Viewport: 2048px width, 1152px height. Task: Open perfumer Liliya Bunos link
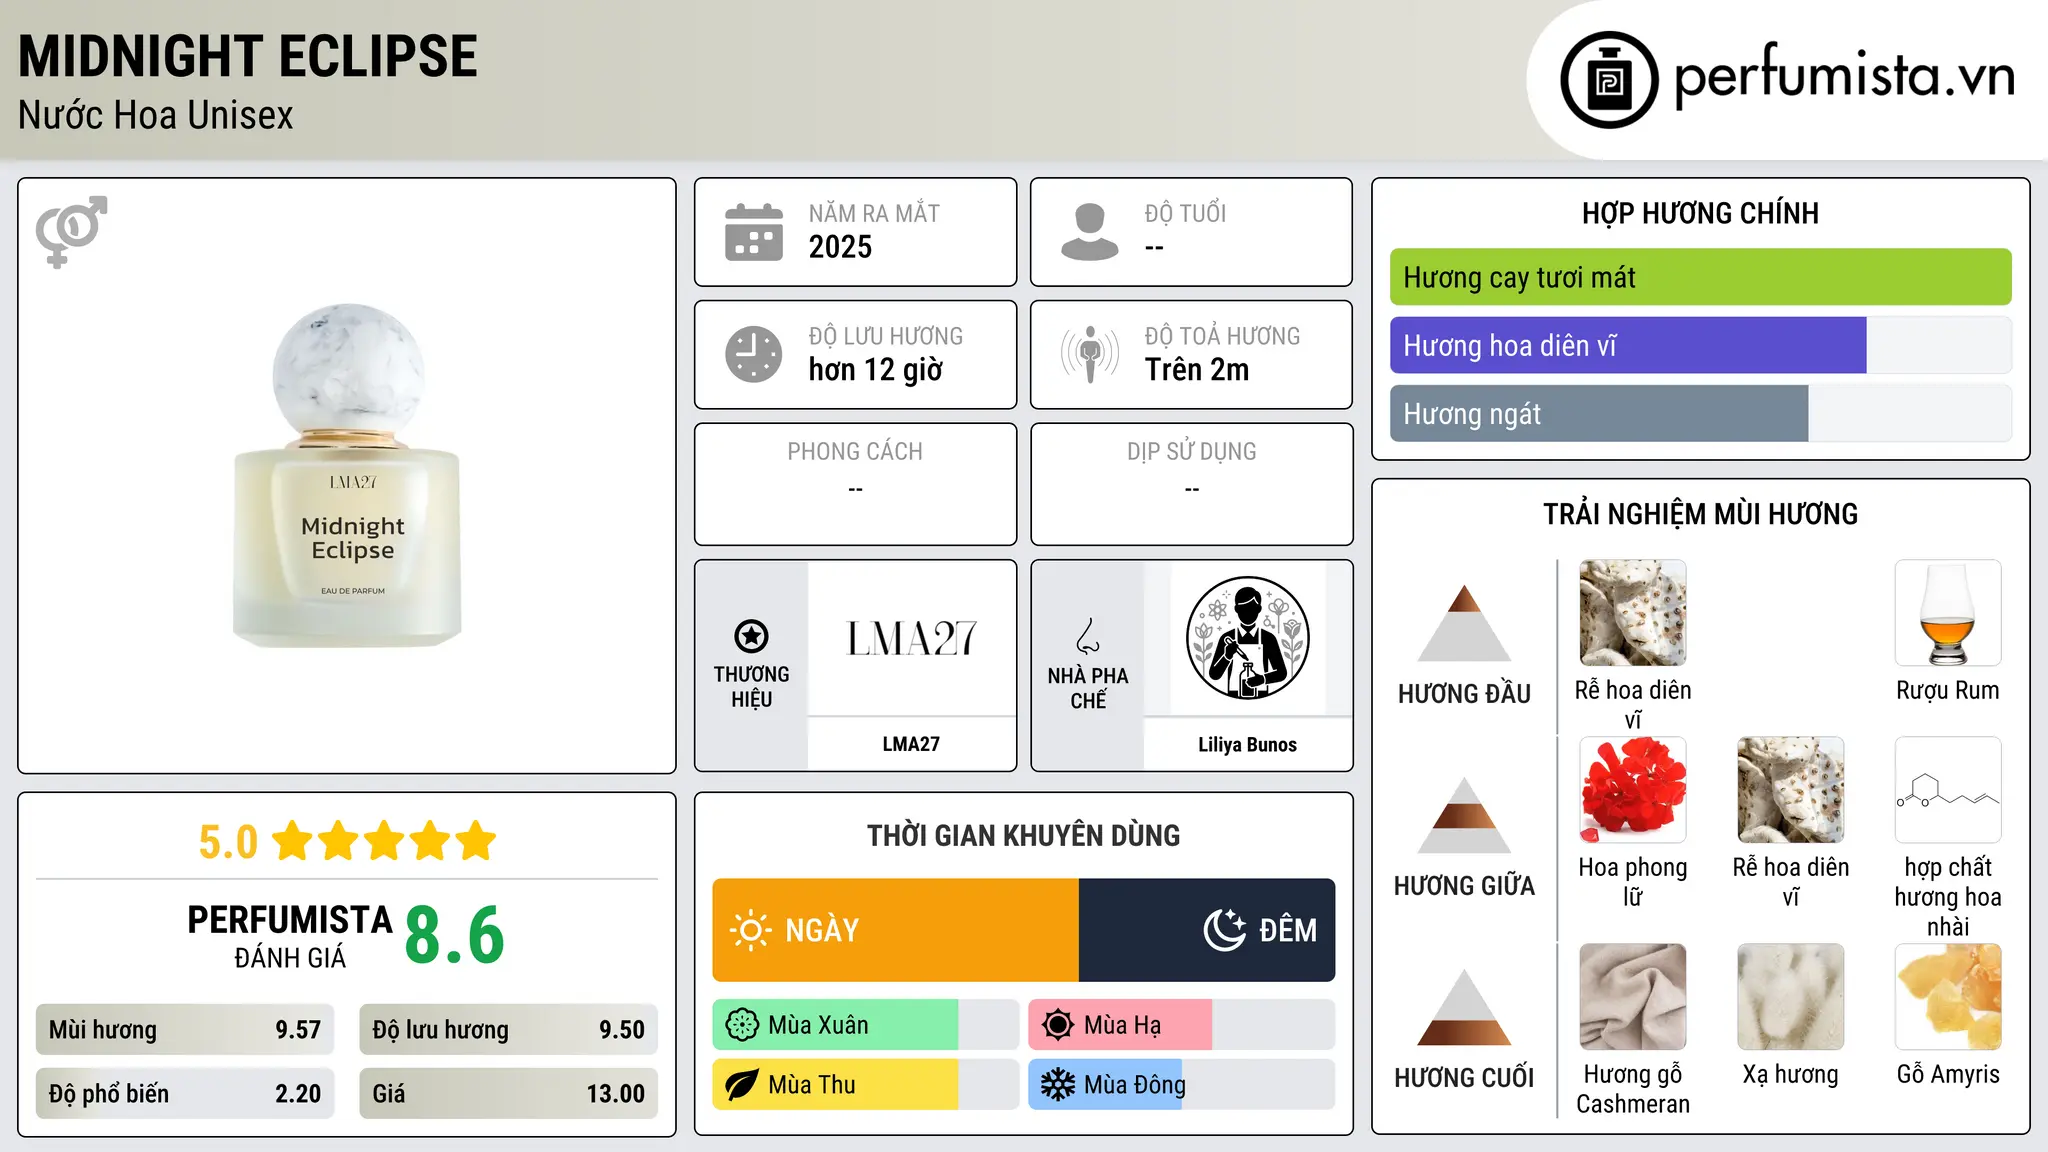click(x=1247, y=744)
